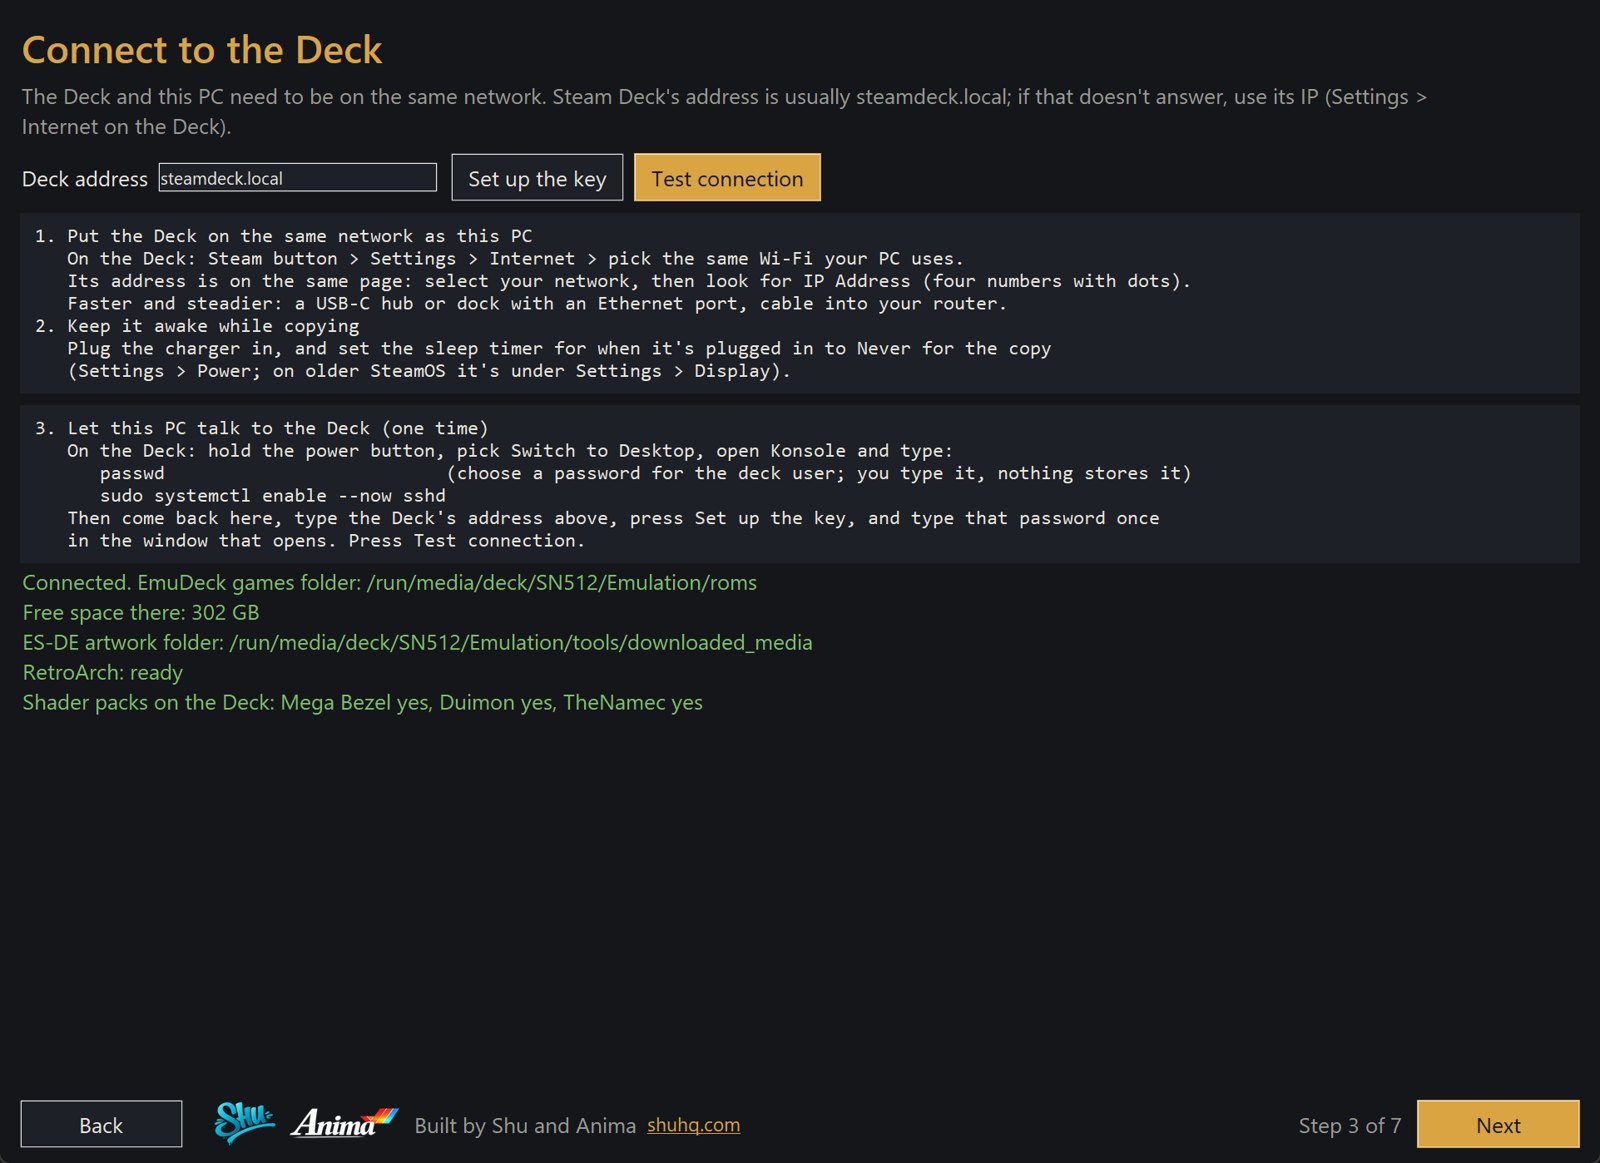
Task: Click the 'Built by Shu and Anima' text
Action: click(525, 1126)
